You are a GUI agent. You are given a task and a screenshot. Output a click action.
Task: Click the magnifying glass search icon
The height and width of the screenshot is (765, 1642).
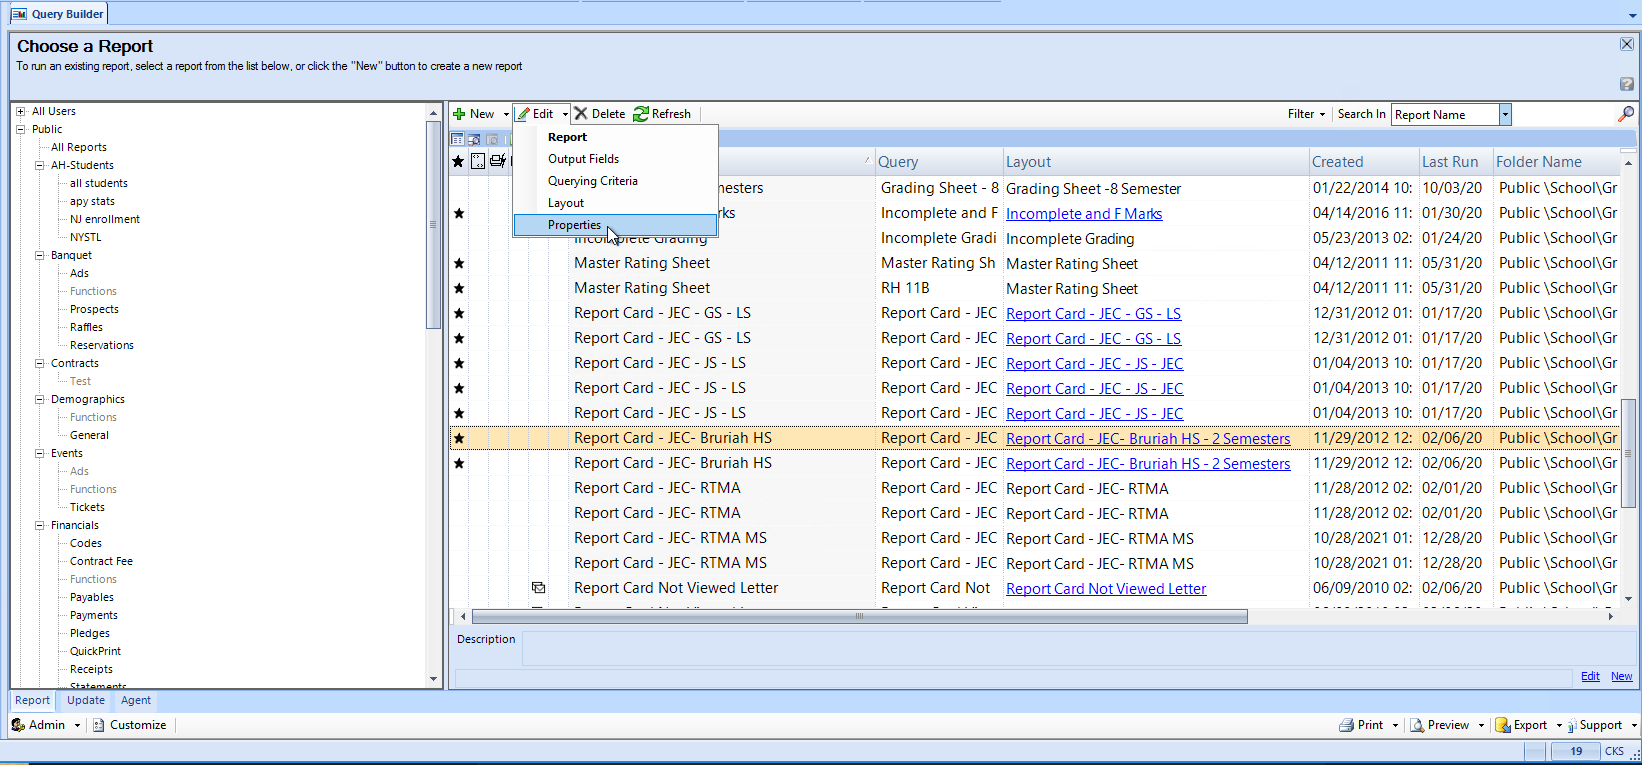(x=1626, y=114)
